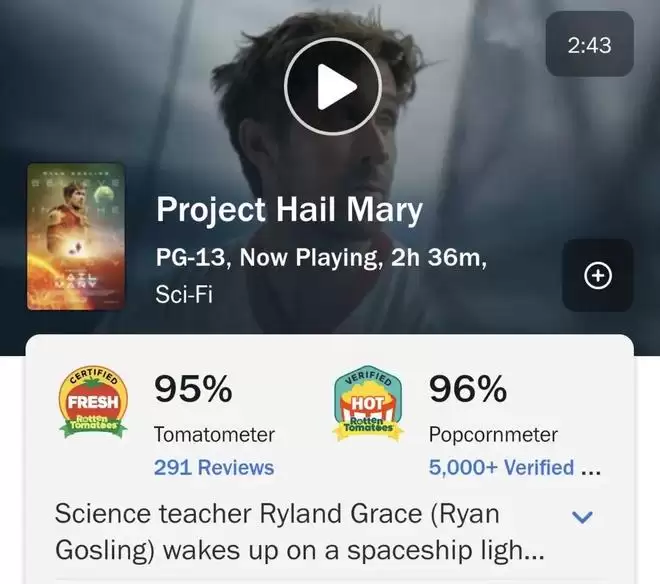Open the 5,000+ Verified ratings link
The image size is (660, 584).
click(x=501, y=467)
